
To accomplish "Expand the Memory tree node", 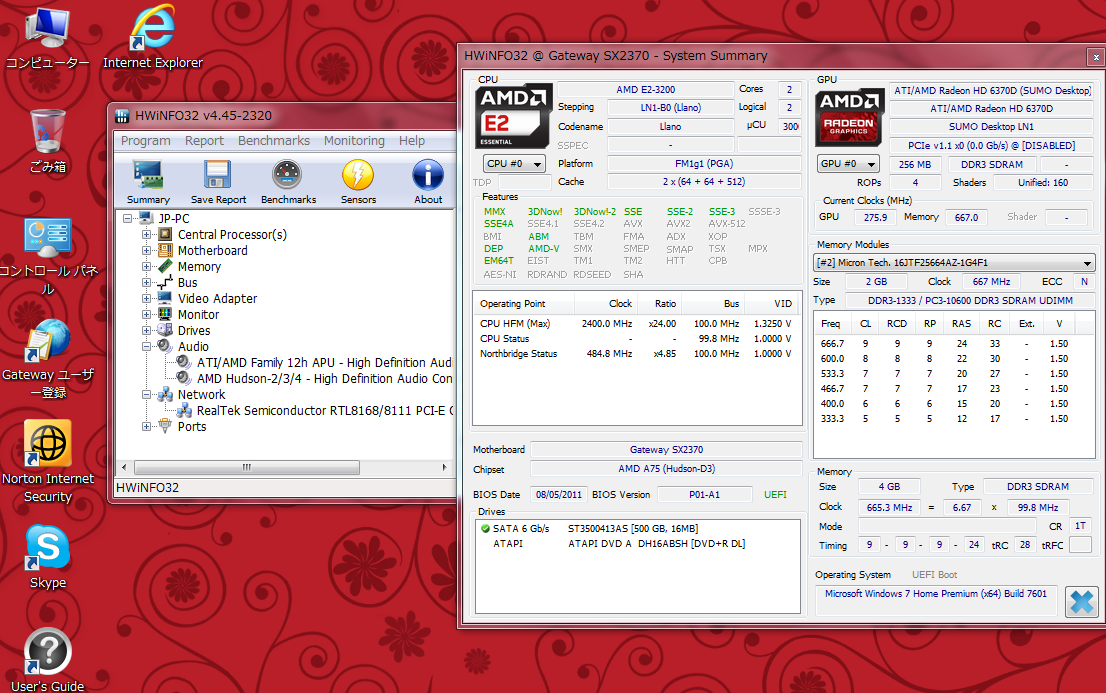I will 146,266.
